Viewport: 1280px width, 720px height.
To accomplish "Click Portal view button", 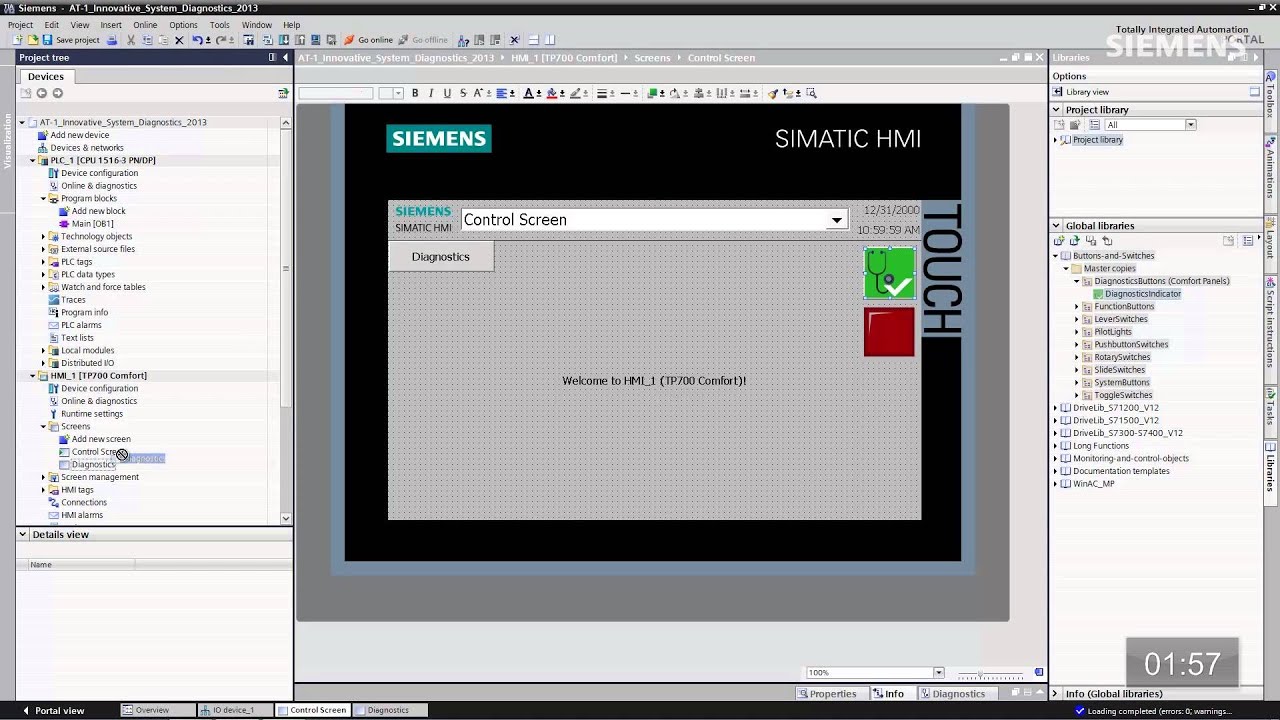I will coord(53,710).
